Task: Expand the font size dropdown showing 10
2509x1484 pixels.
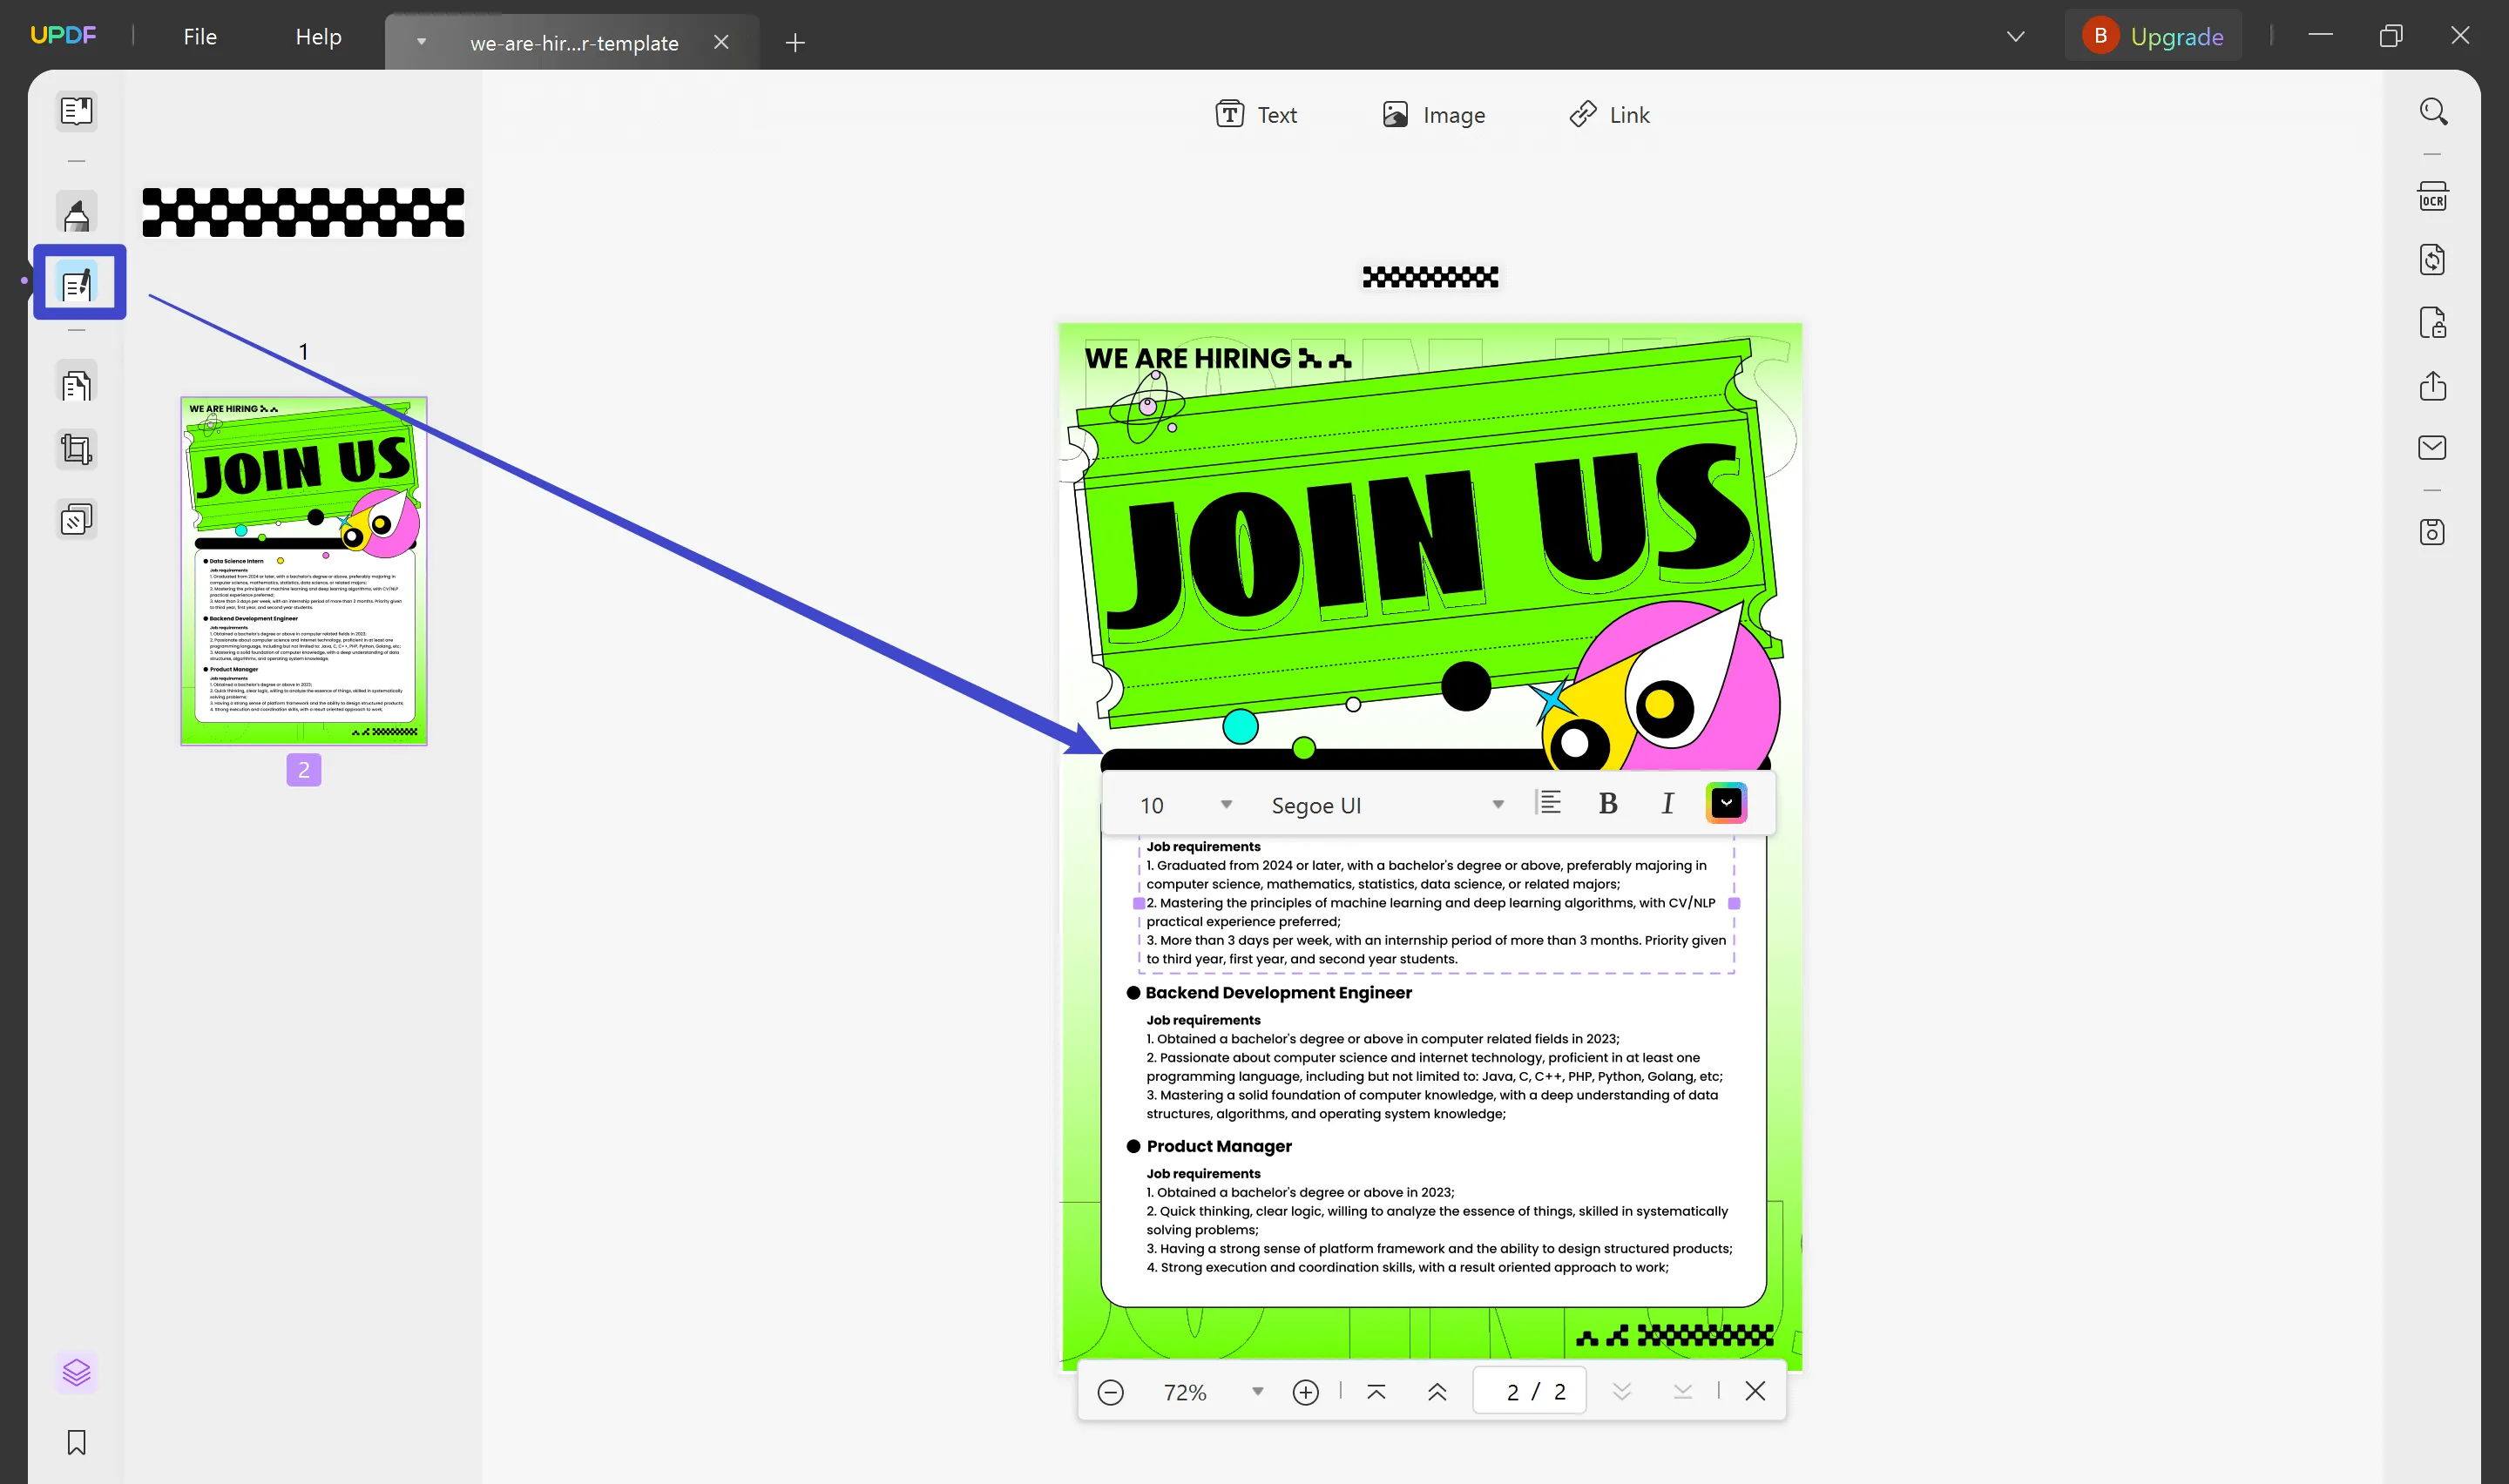Action: coord(1225,804)
